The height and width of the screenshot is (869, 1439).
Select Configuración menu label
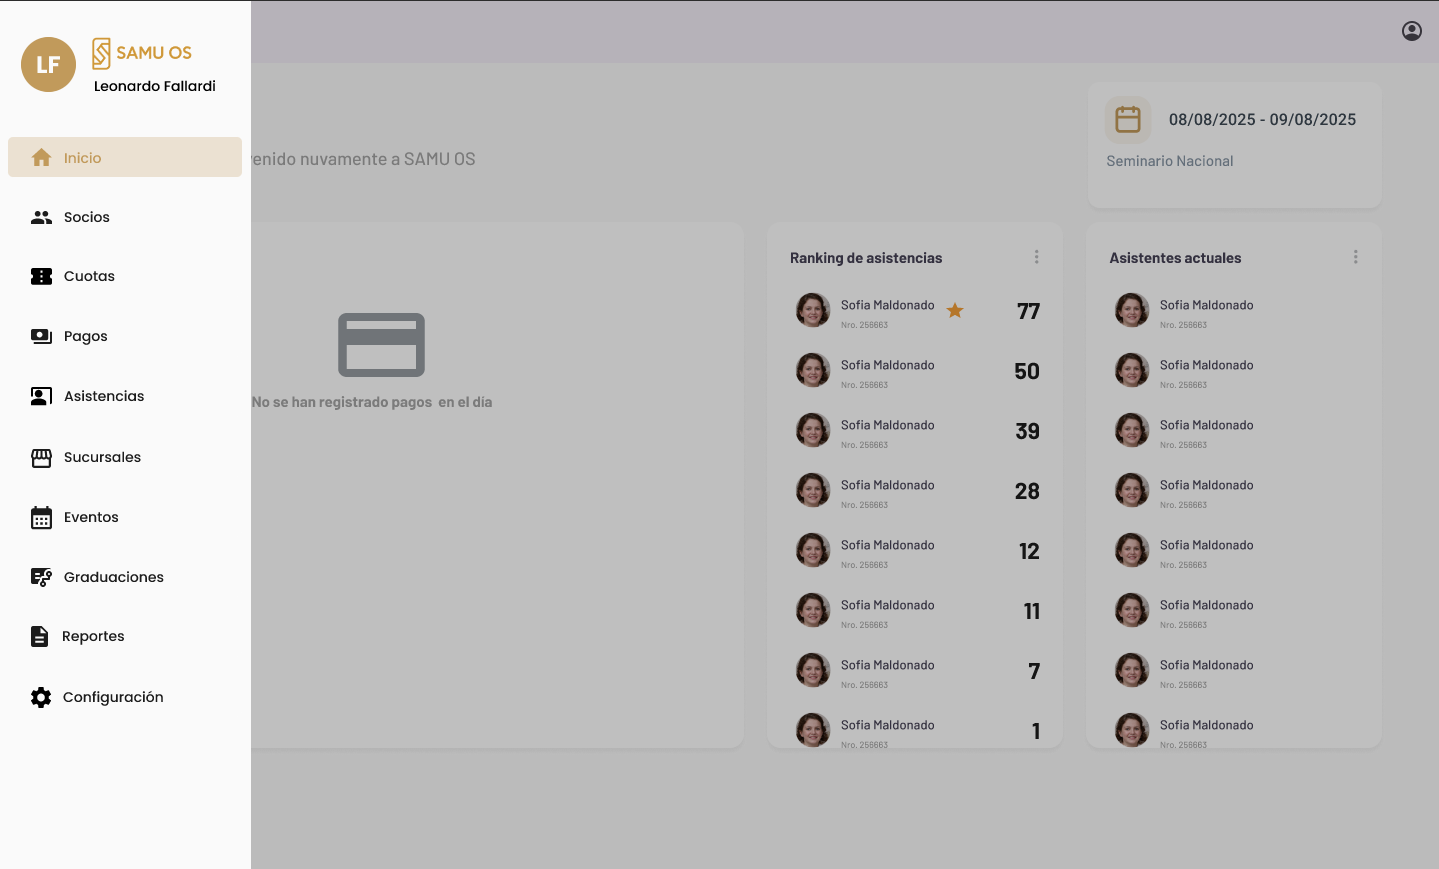tap(113, 697)
